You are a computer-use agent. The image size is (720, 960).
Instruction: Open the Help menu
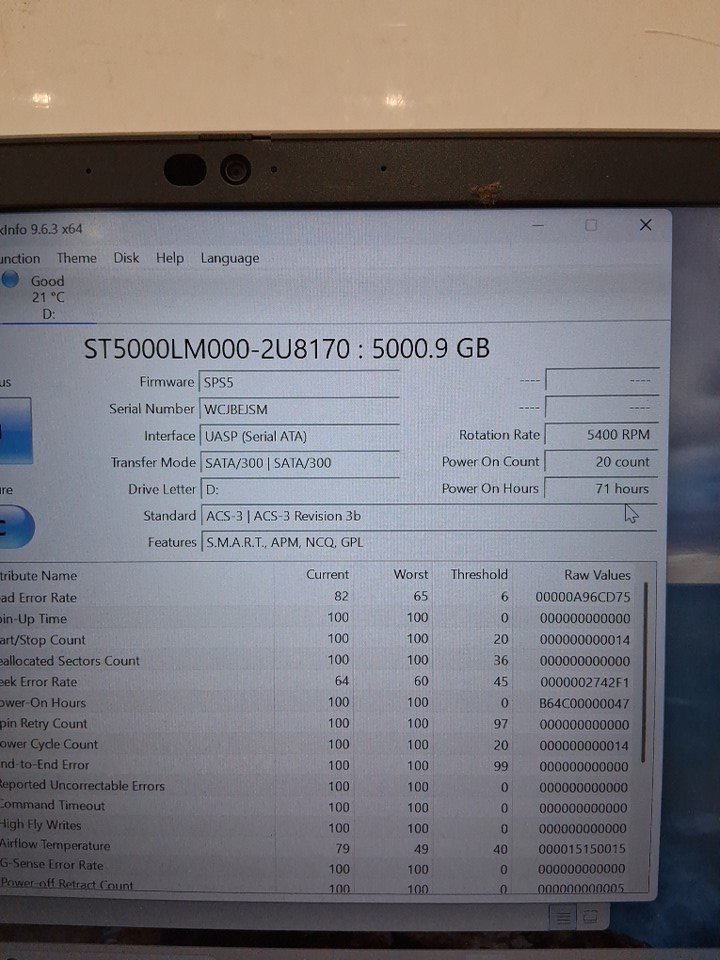point(170,258)
